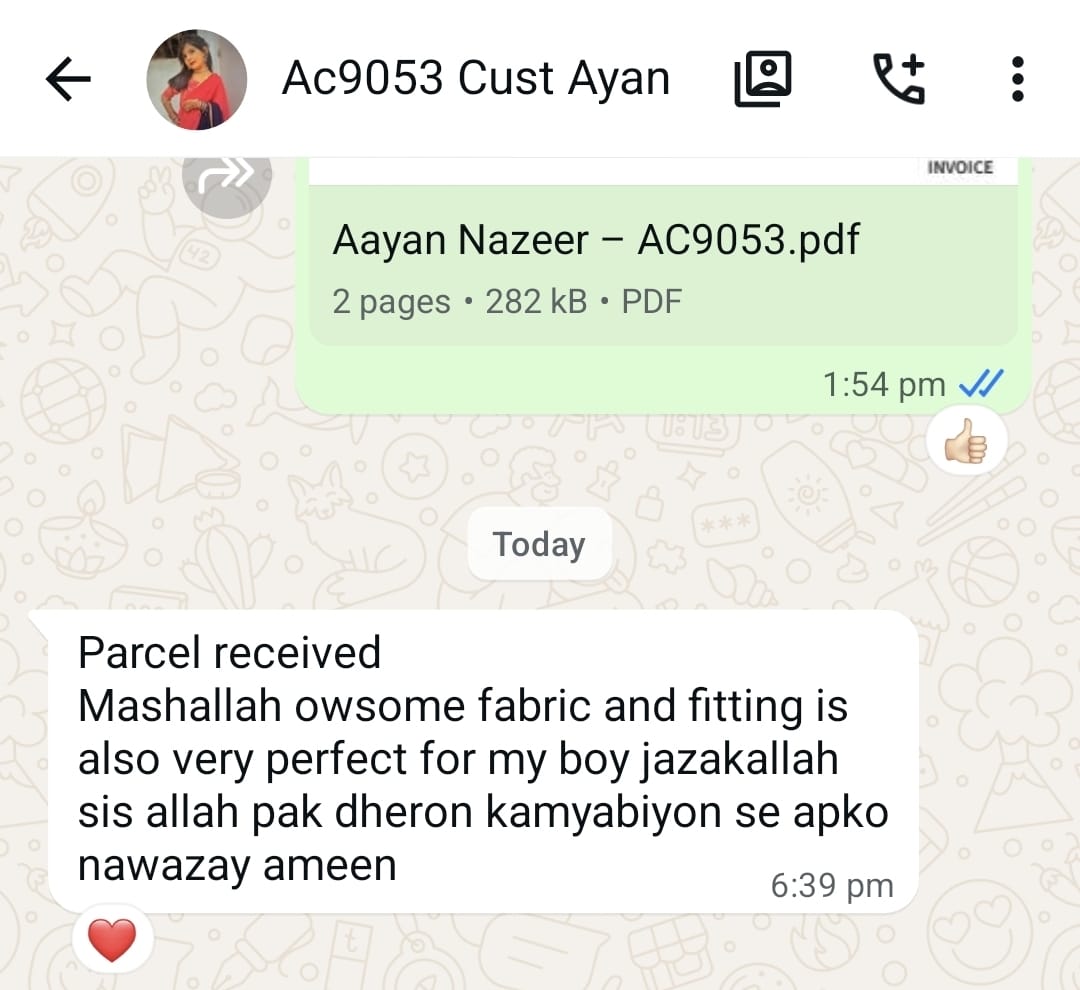The width and height of the screenshot is (1080, 990).
Task: Tap the 1:54 pm timestamp
Action: coord(884,384)
